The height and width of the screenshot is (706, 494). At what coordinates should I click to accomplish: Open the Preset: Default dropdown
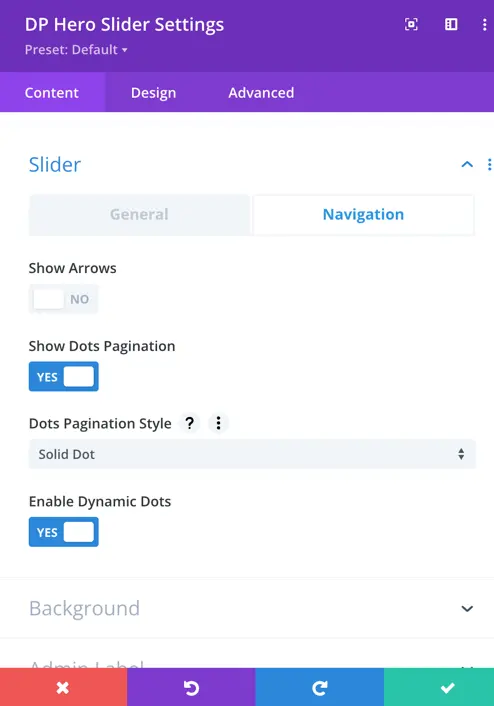coord(76,50)
